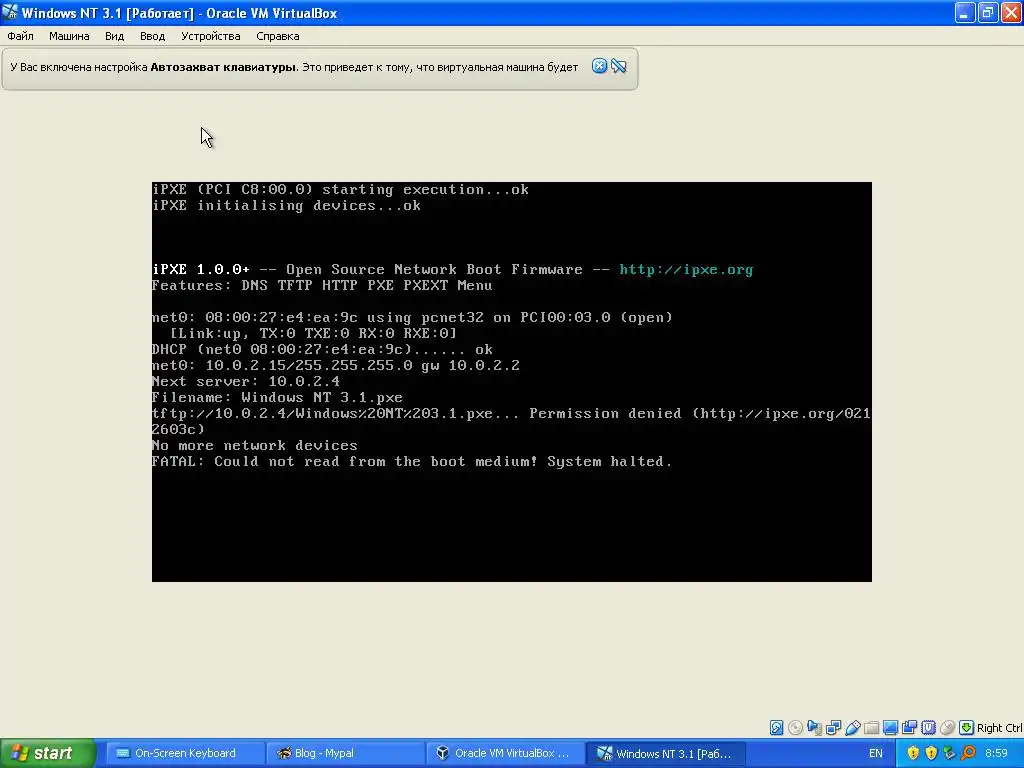Read the Автозахват клавиатуры notification text
The height and width of the screenshot is (768, 1024).
(294, 67)
